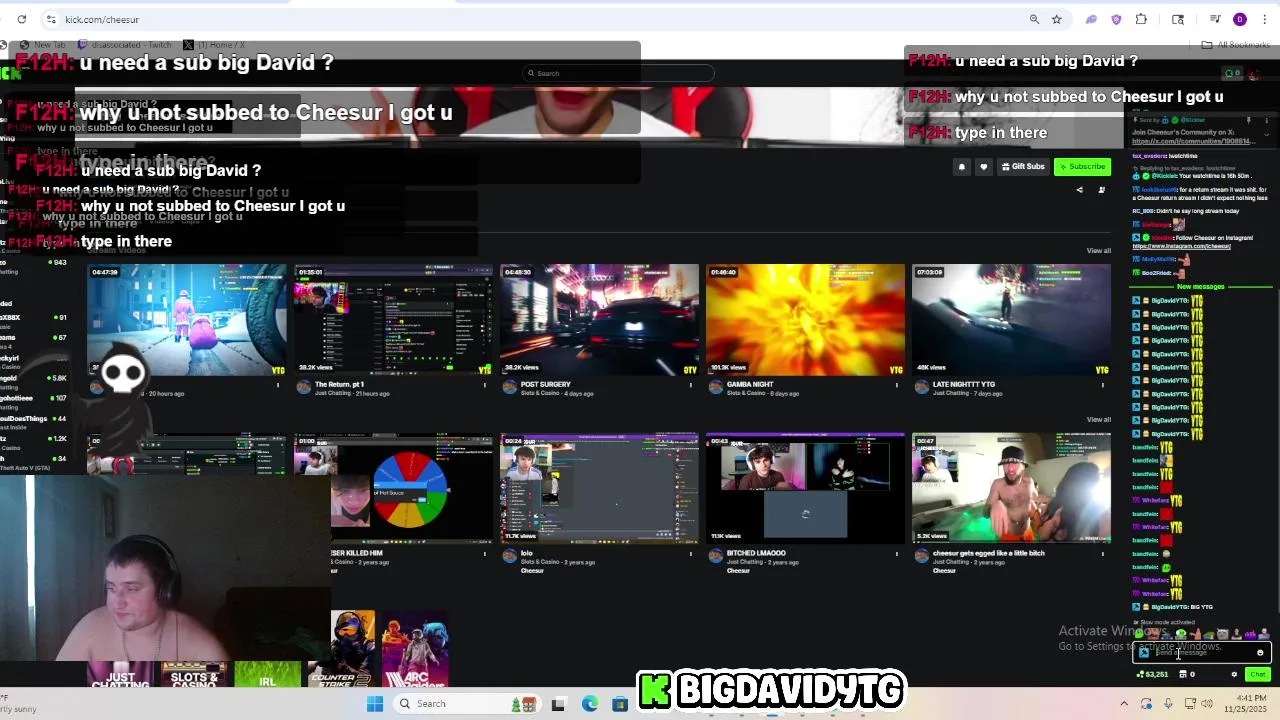Open the LATE NIGHTTT YTG video thumbnail
1280x720 pixels.
coord(1011,320)
